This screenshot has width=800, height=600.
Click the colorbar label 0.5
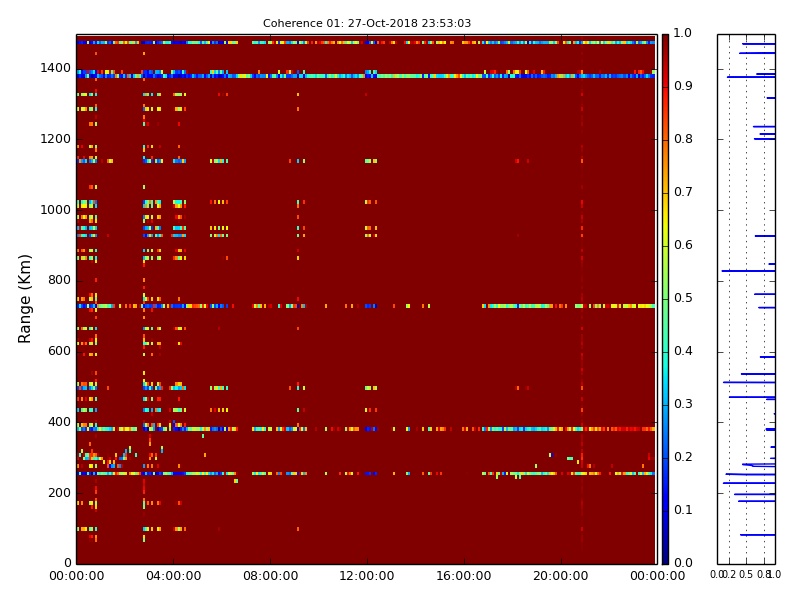(683, 298)
